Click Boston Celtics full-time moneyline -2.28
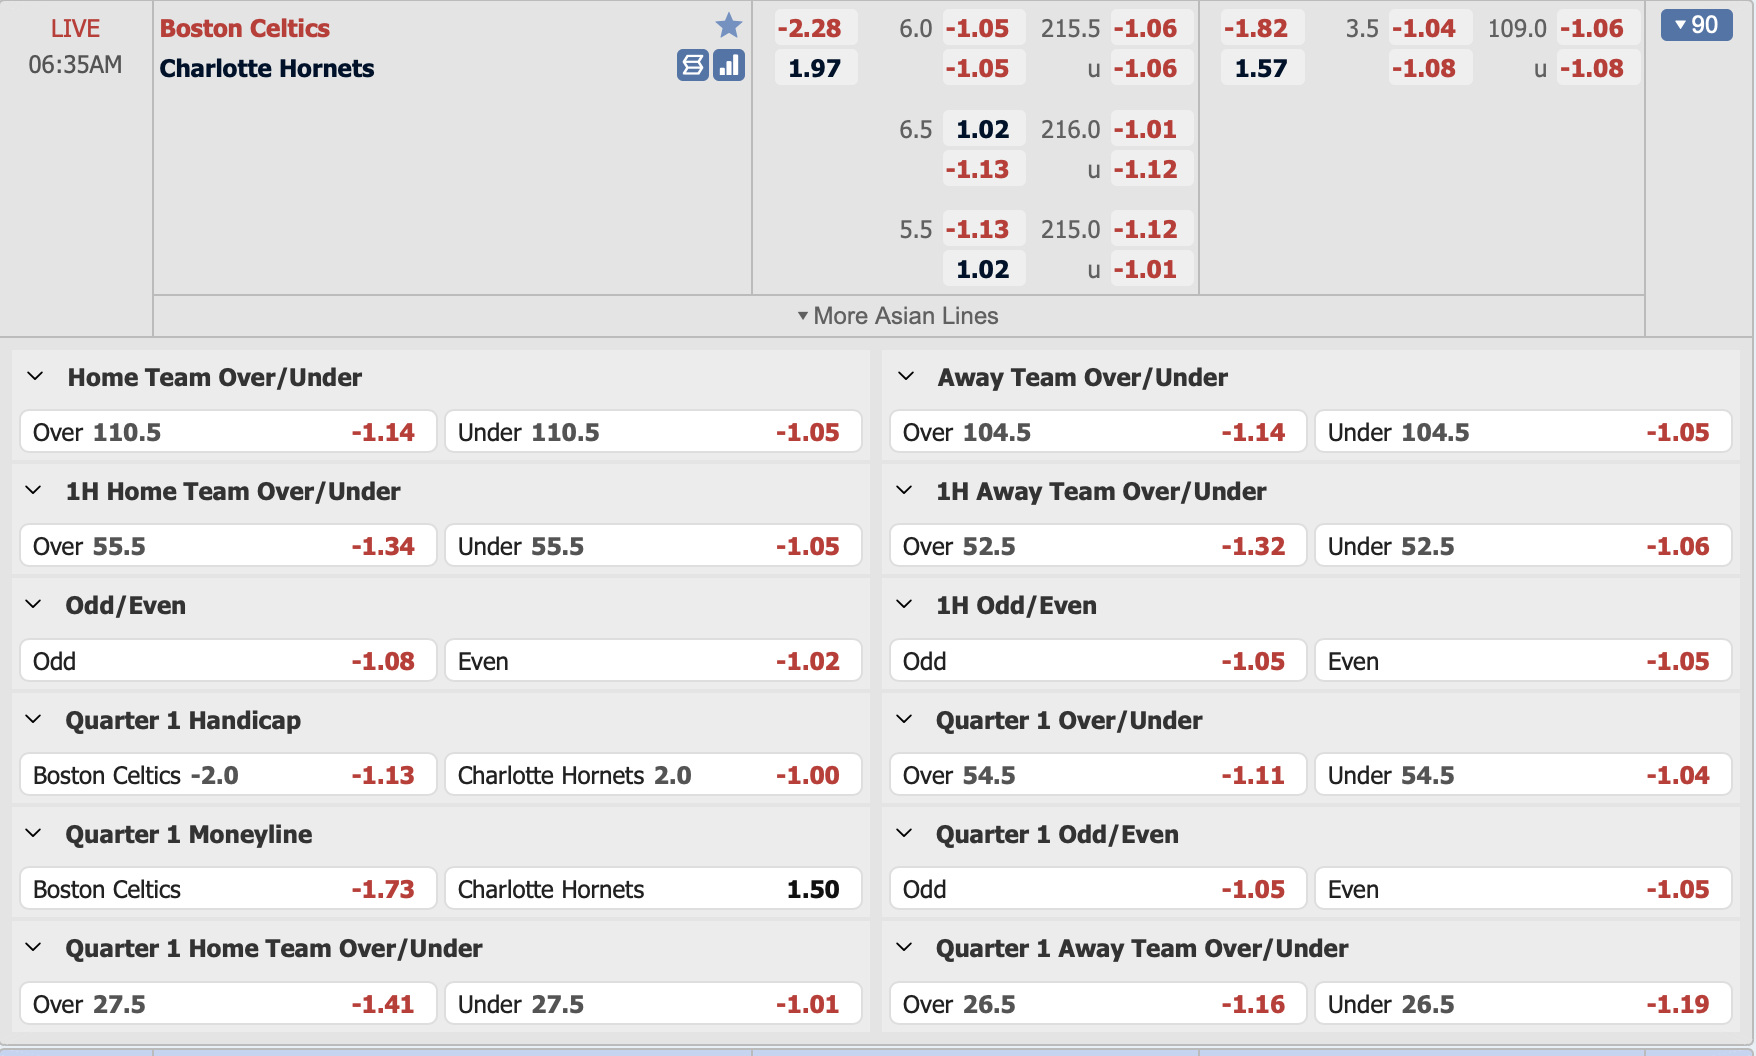1756x1056 pixels. click(815, 28)
